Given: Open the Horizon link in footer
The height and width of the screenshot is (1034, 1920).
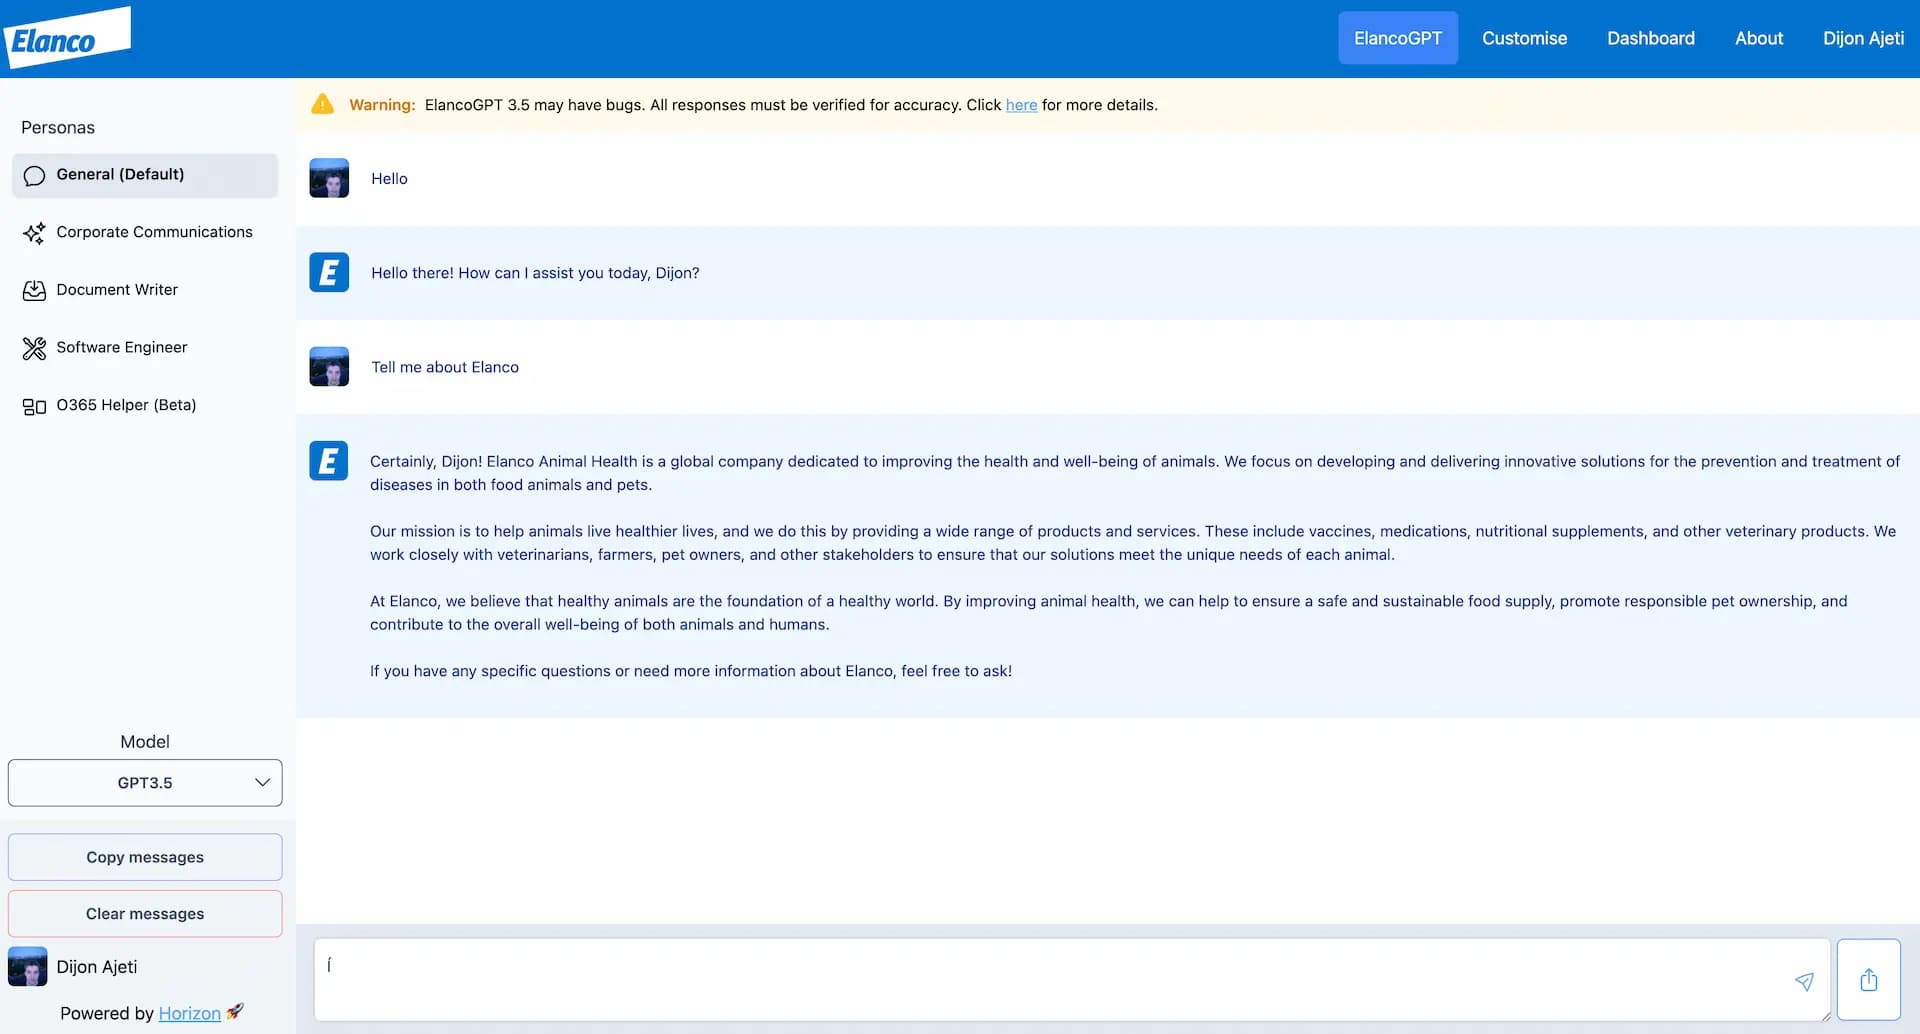Looking at the screenshot, I should pos(189,1013).
